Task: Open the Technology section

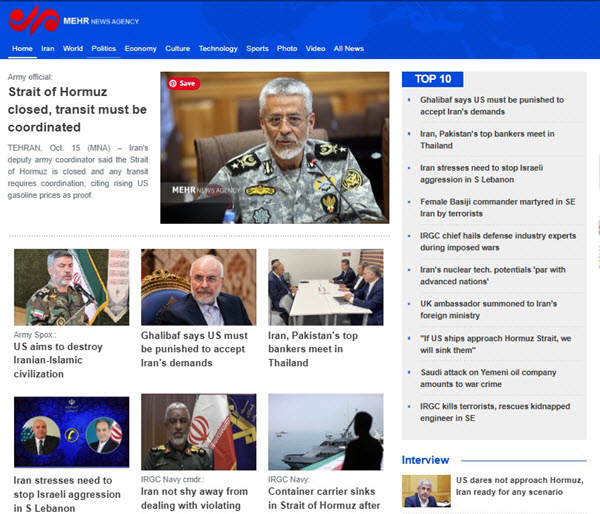Action: click(218, 49)
